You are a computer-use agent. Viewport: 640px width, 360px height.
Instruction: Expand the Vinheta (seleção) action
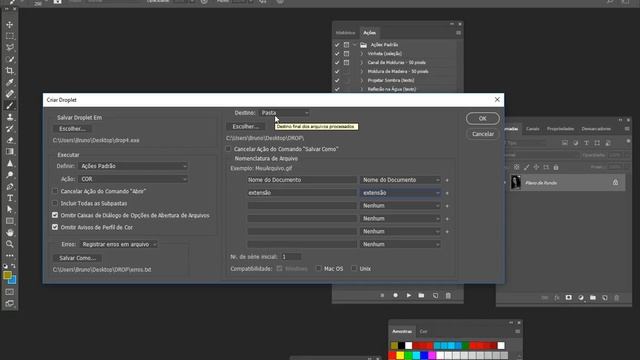(x=362, y=53)
